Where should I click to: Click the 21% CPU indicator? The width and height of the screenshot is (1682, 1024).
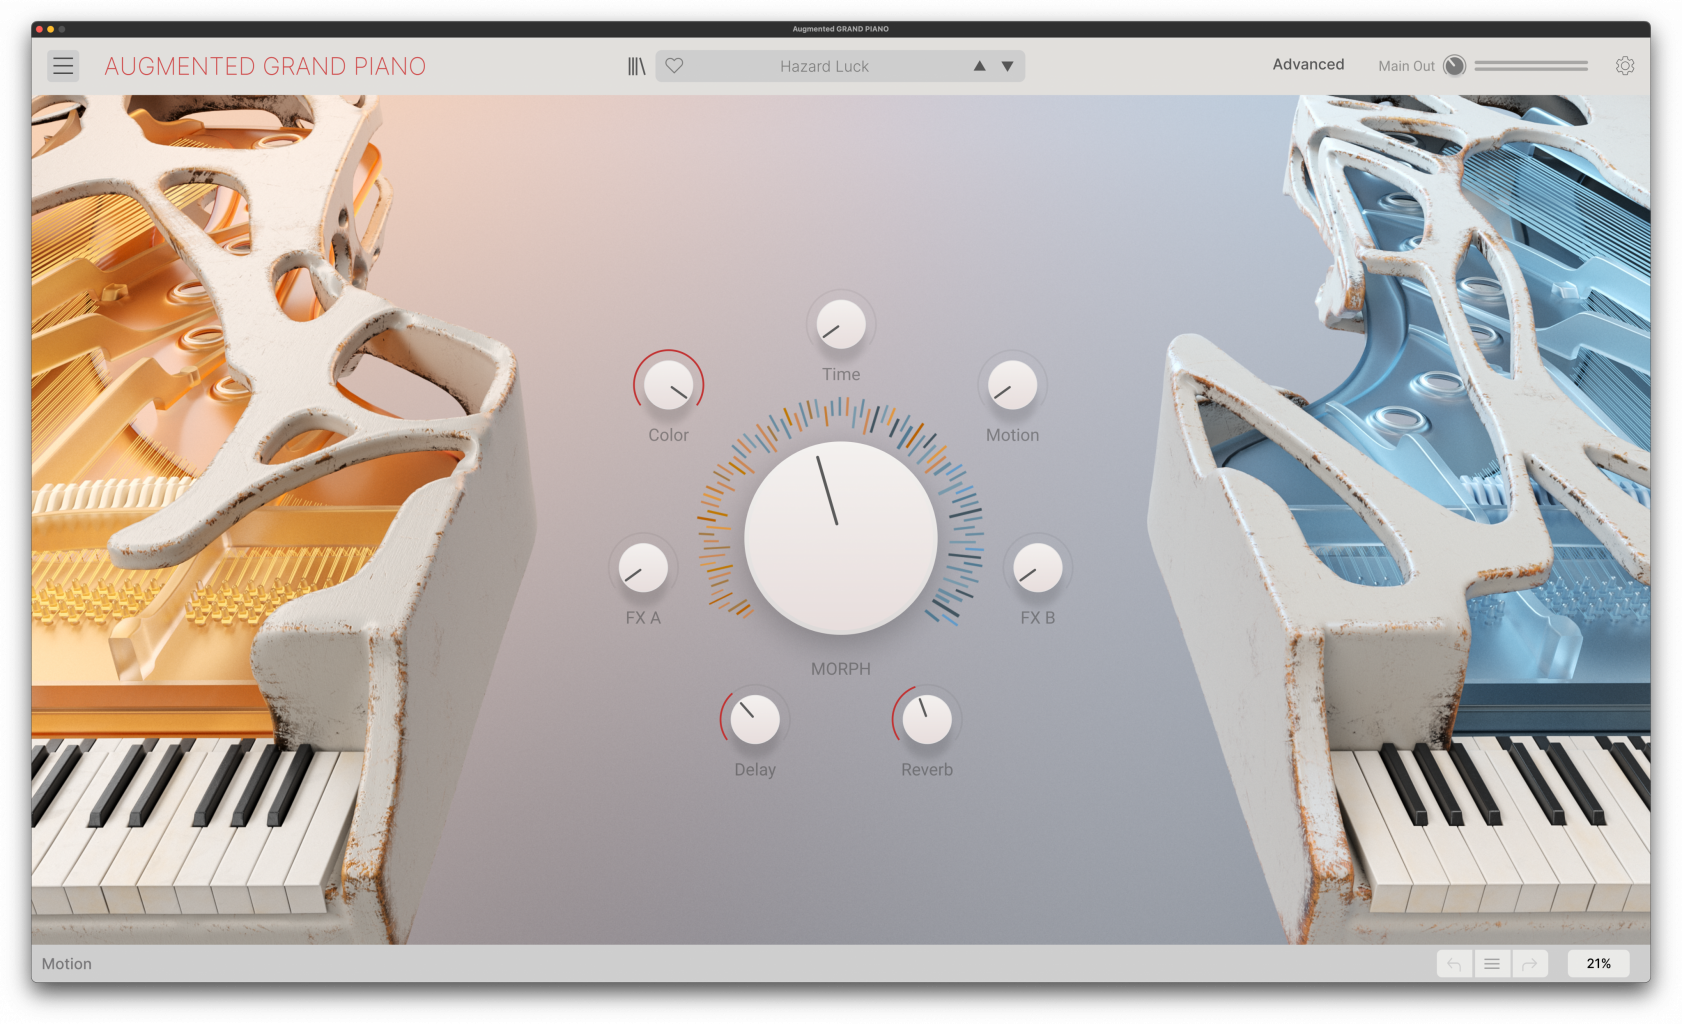(1598, 963)
